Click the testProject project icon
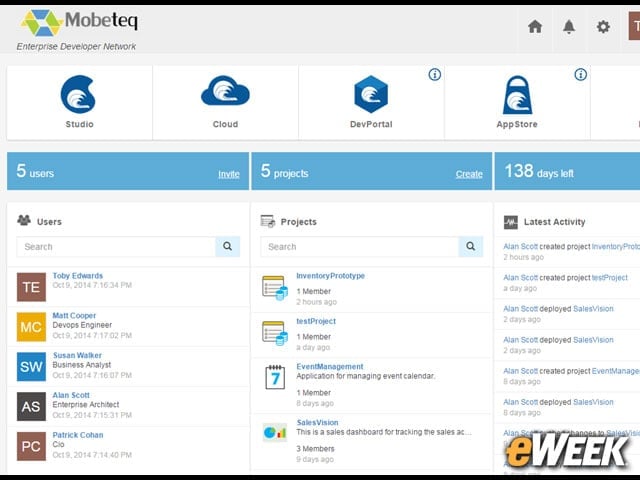 click(275, 333)
